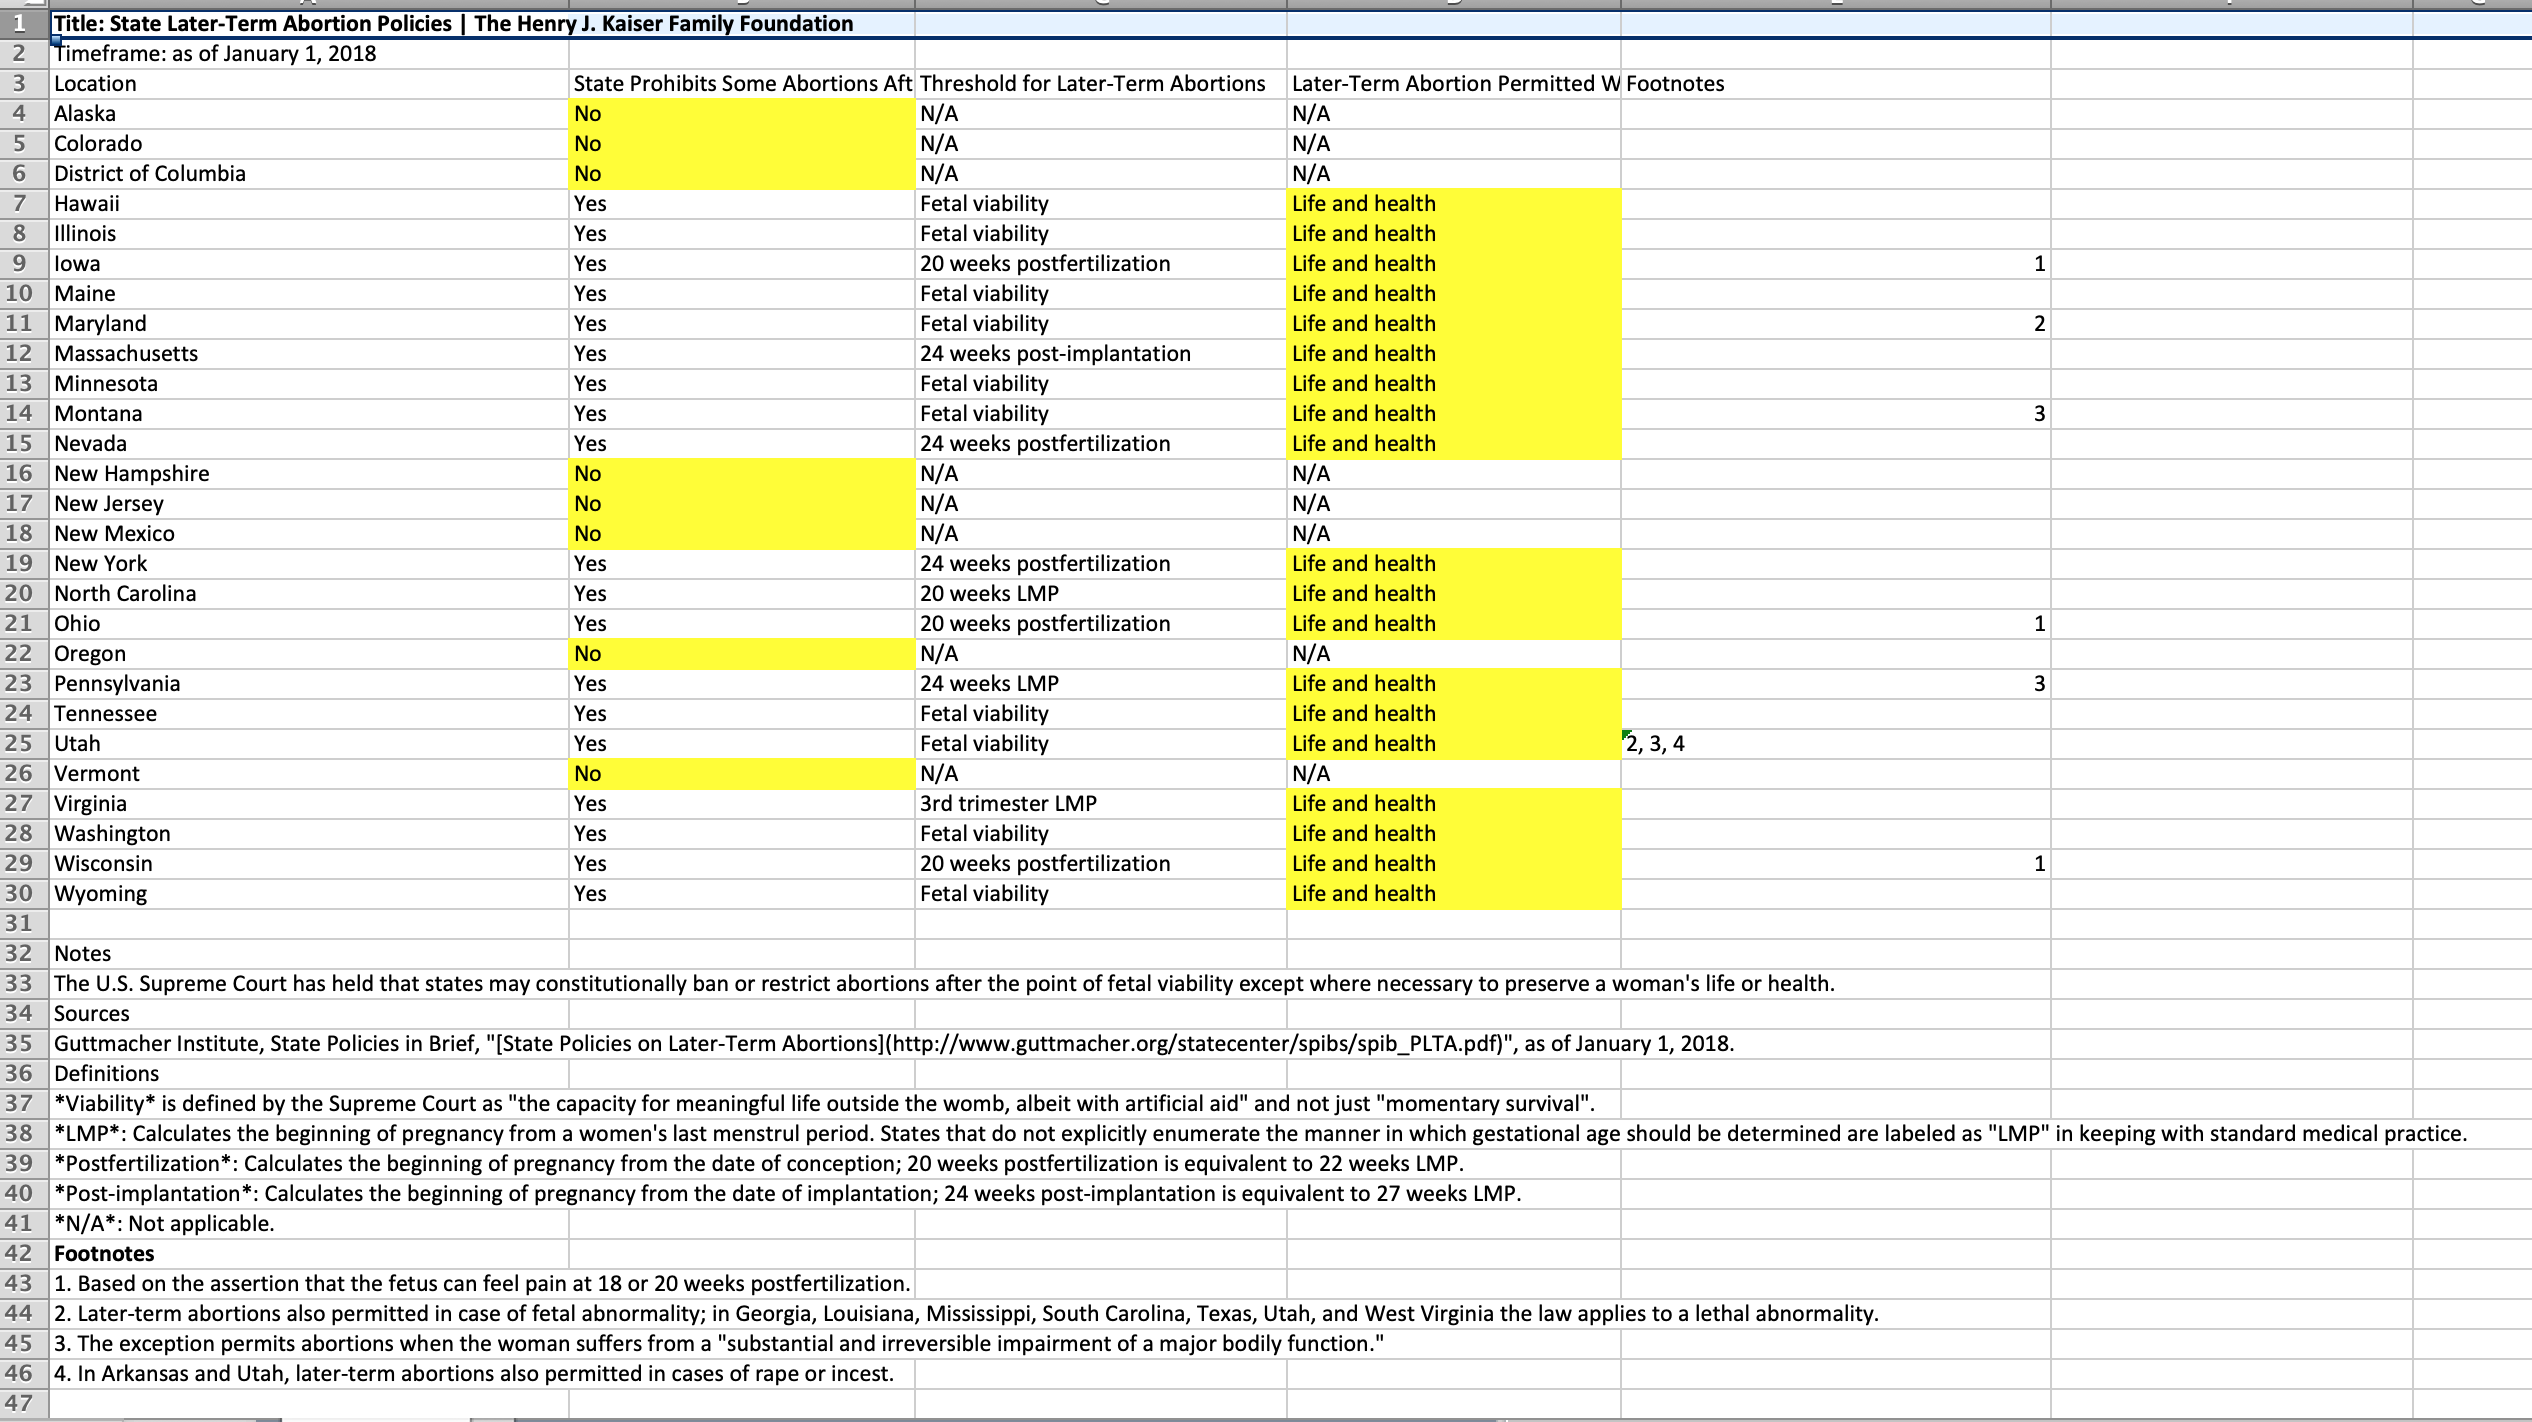
Task: Select New York's 'Life and health' cell
Action: point(1453,564)
